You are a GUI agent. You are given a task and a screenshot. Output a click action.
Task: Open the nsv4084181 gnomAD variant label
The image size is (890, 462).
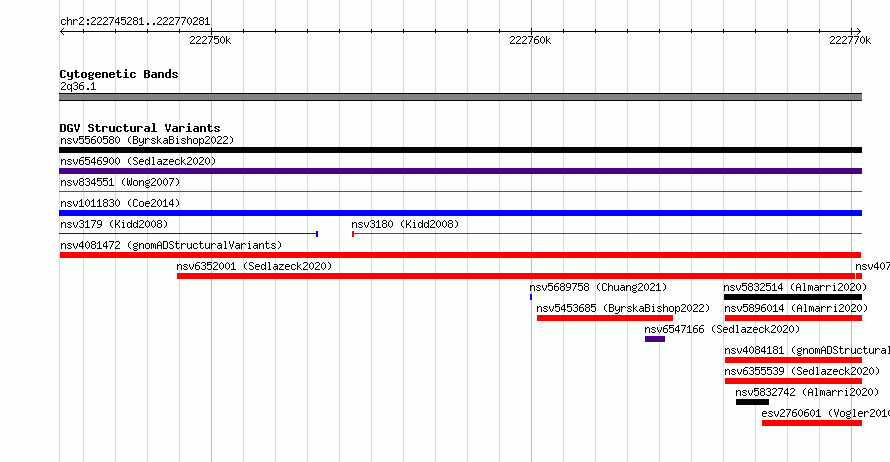[807, 350]
